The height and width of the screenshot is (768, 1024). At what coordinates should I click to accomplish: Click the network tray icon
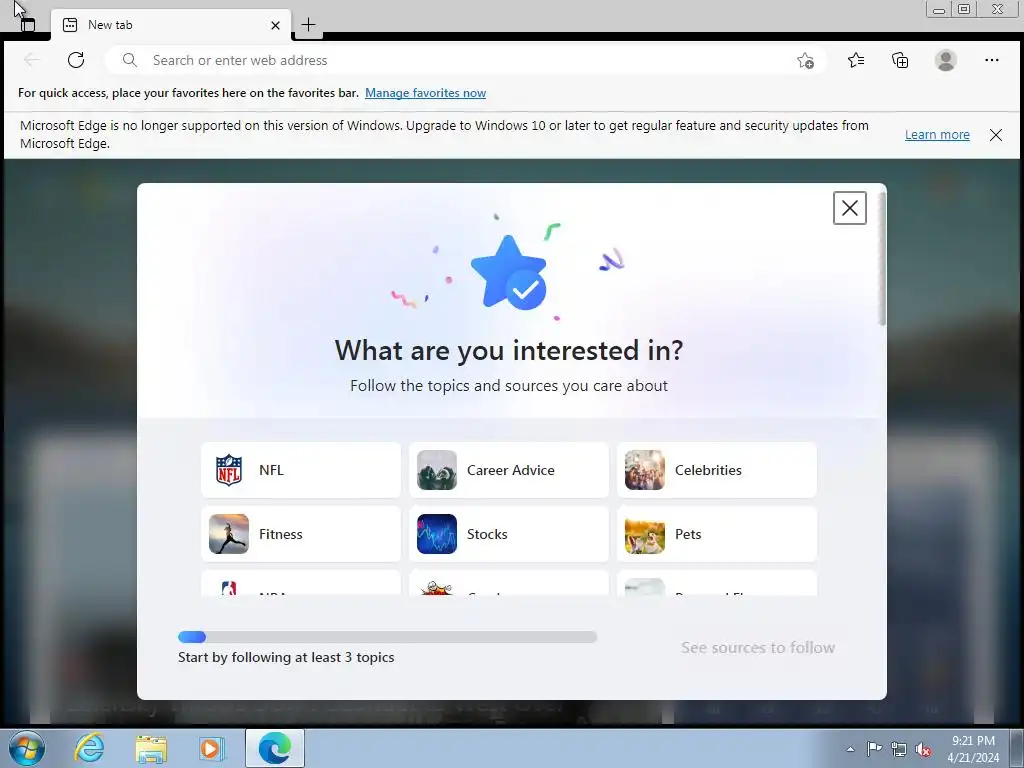[x=899, y=749]
